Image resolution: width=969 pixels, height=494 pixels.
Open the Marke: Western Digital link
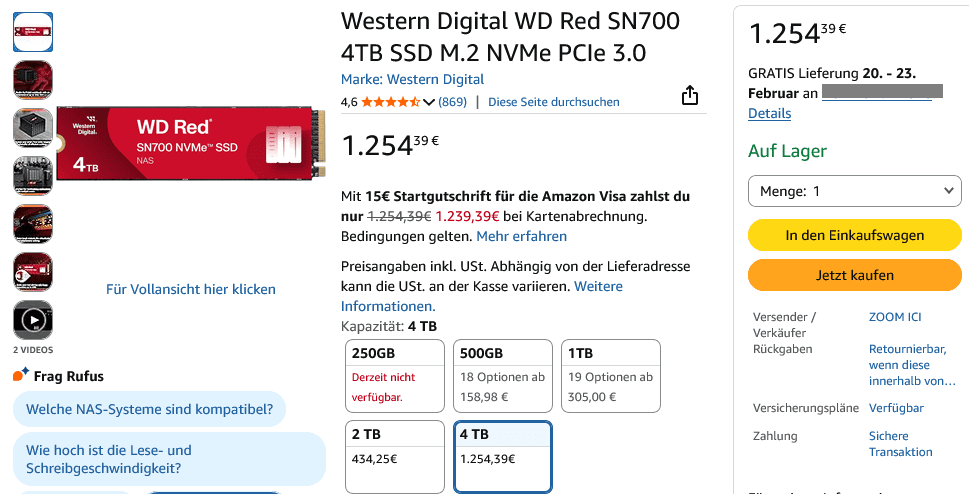click(x=412, y=79)
